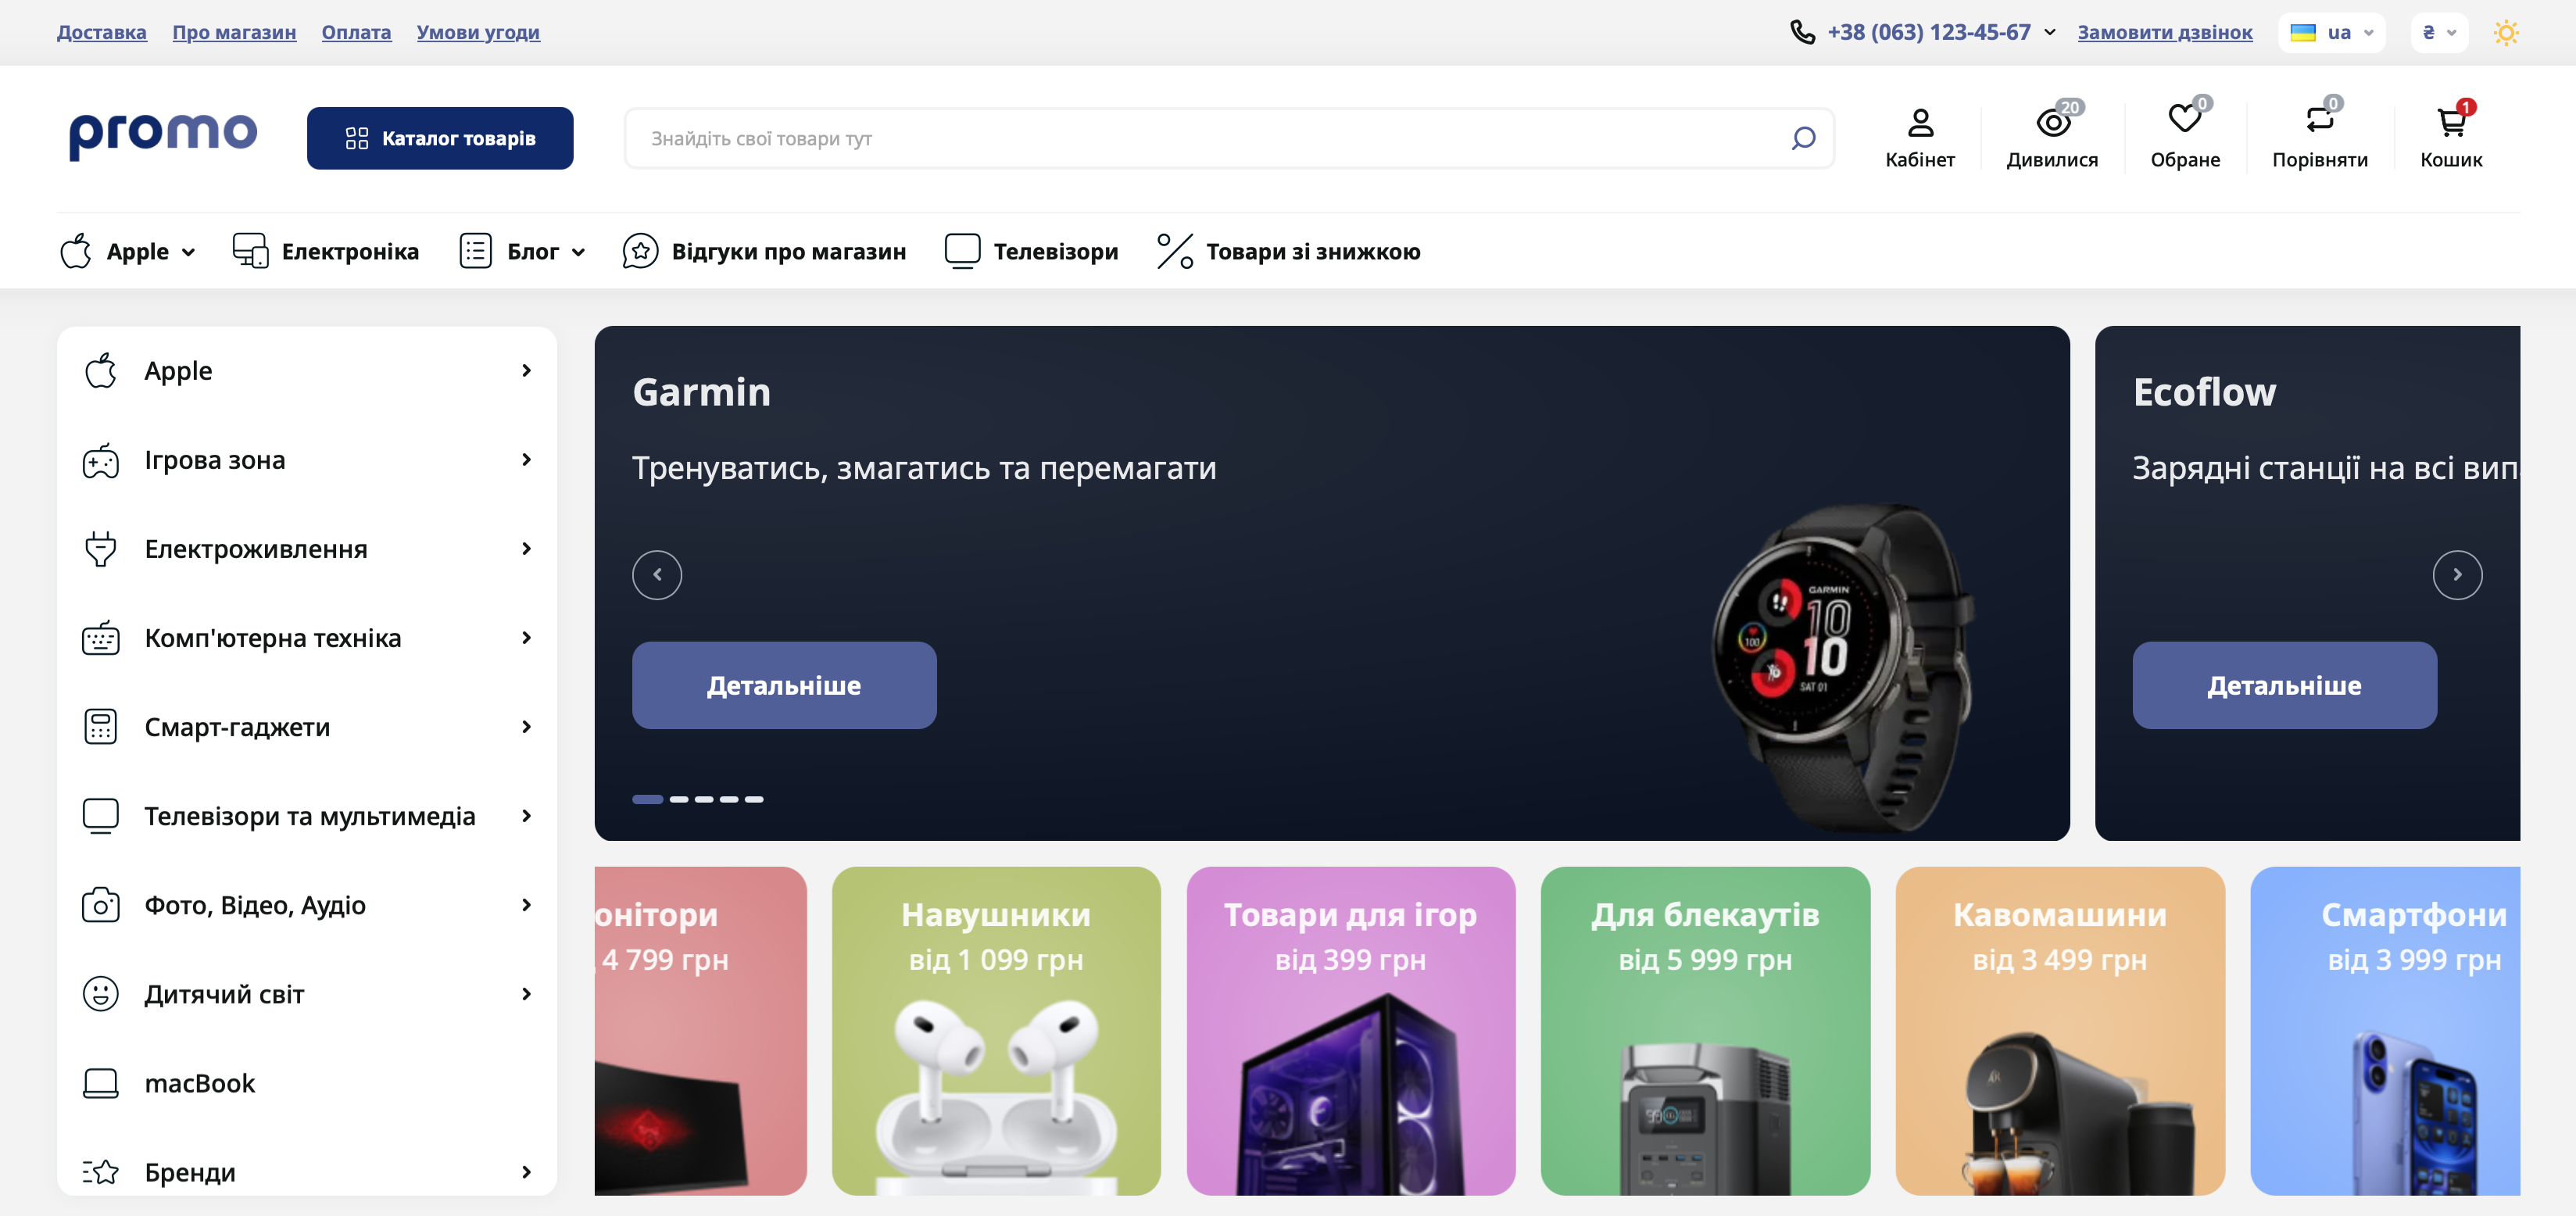The height and width of the screenshot is (1216, 2576).
Task: Click the Порівняти compare icon
Action: point(2319,120)
